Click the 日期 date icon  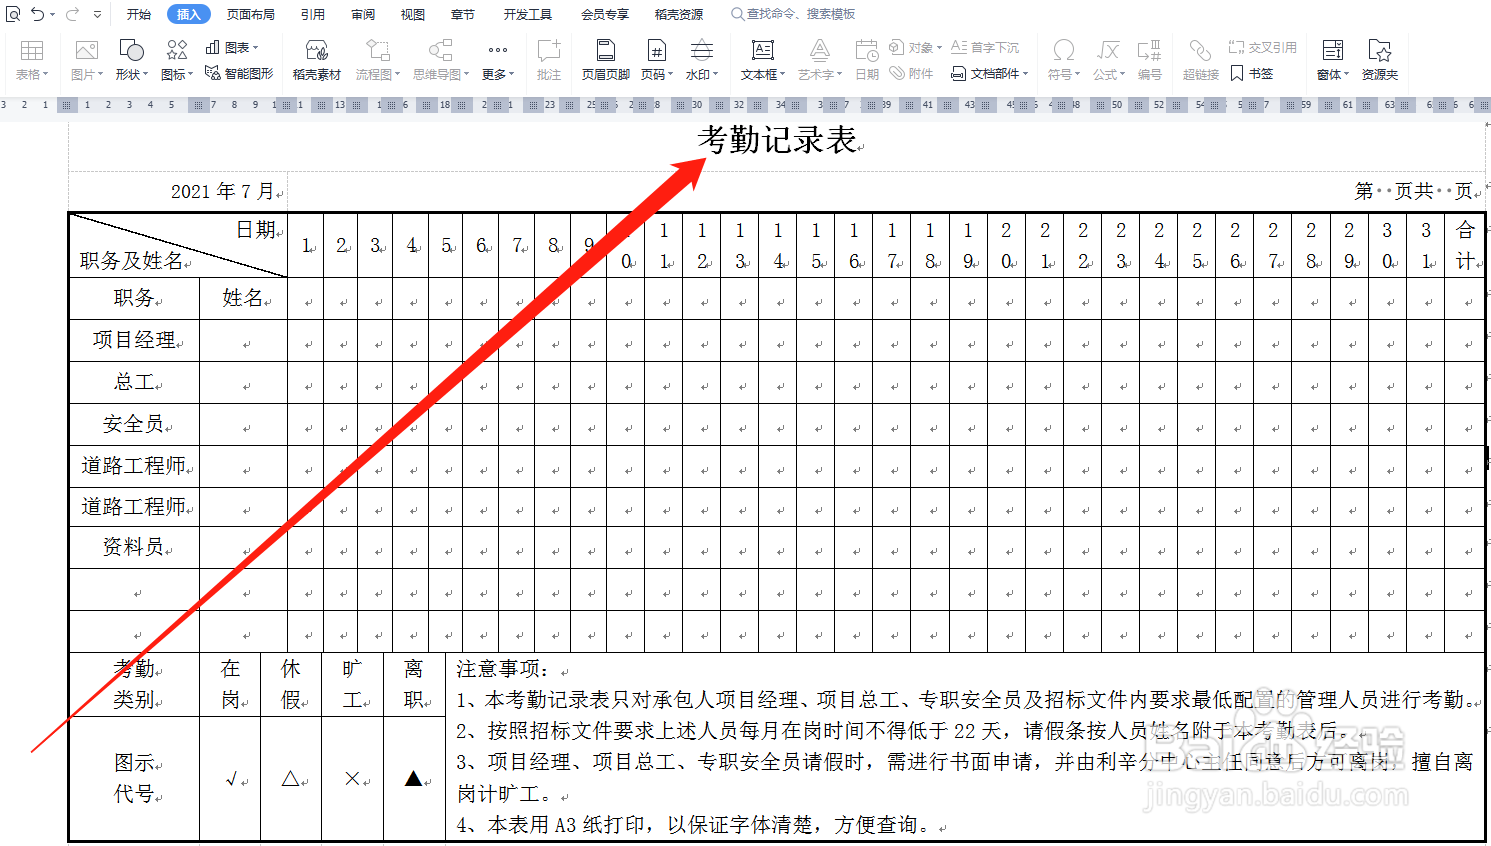coord(867,60)
